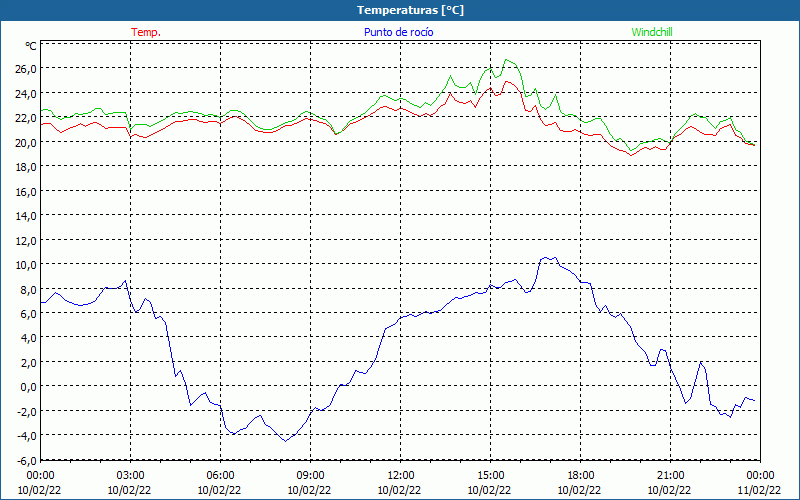This screenshot has width=800, height=500.
Task: Click the '0,0' y-axis value
Action: (29, 387)
